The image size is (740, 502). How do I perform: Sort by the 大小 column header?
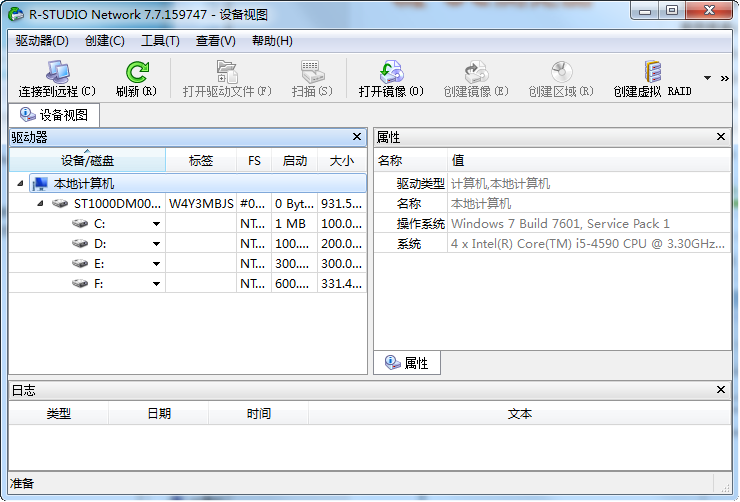tap(341, 161)
